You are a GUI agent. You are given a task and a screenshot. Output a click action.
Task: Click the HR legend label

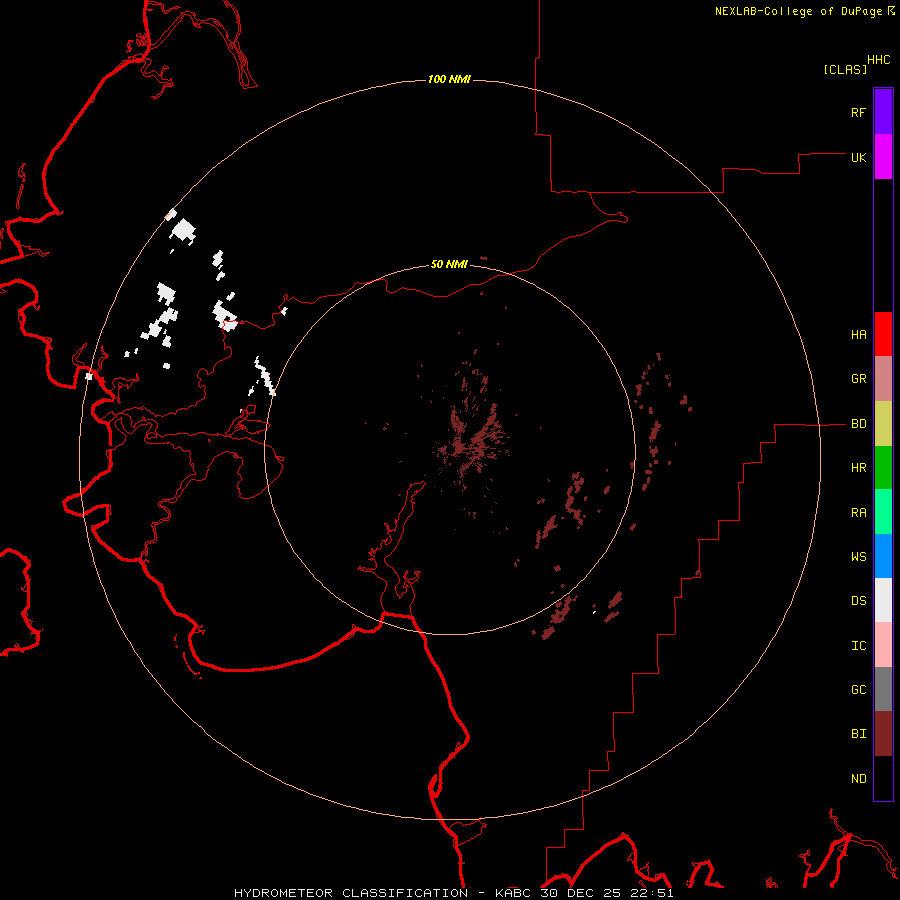pos(858,468)
